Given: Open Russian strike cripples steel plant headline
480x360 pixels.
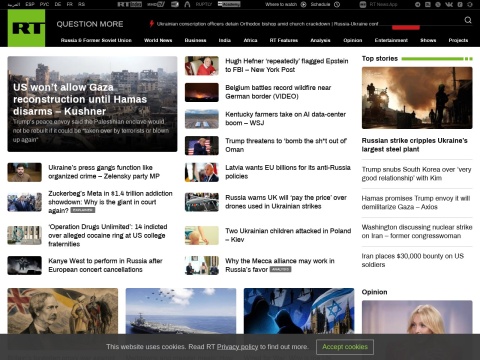Looking at the screenshot, I should coord(415,145).
